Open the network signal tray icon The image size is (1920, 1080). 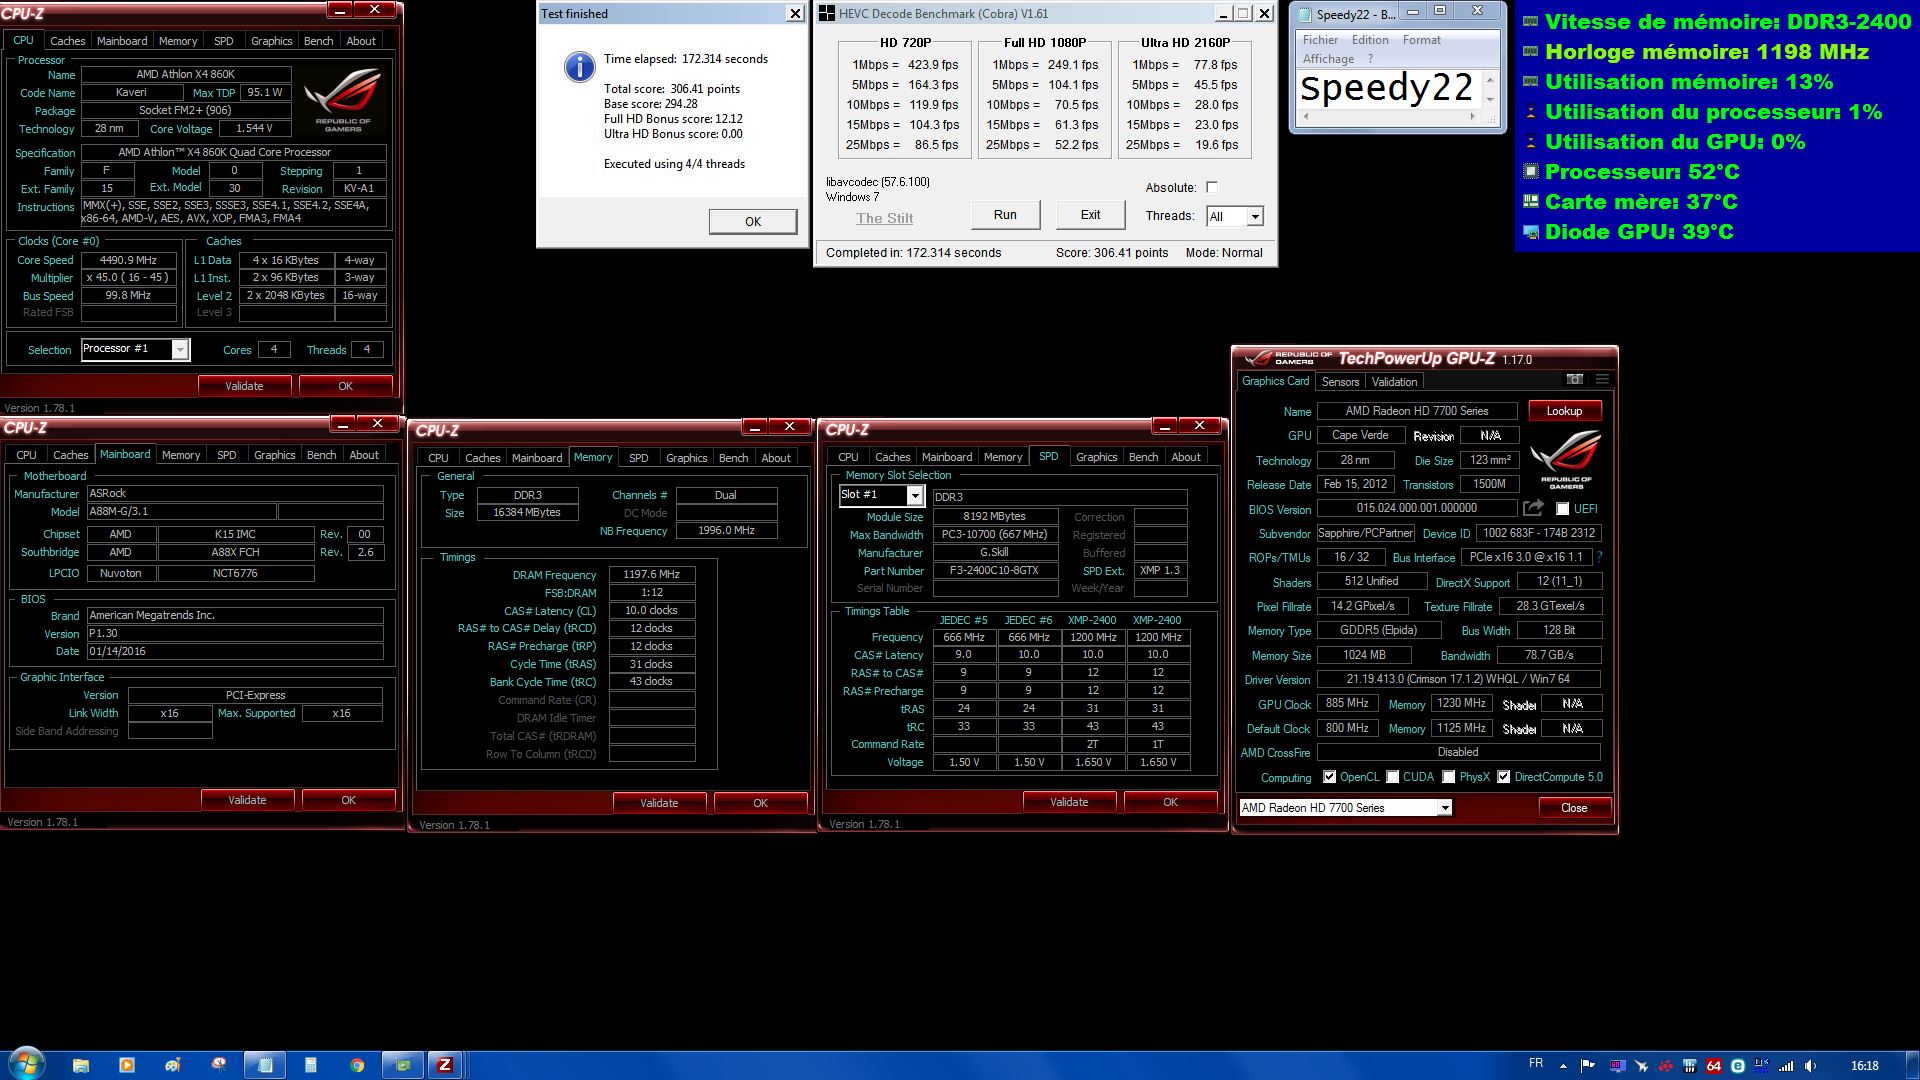pos(1786,1066)
